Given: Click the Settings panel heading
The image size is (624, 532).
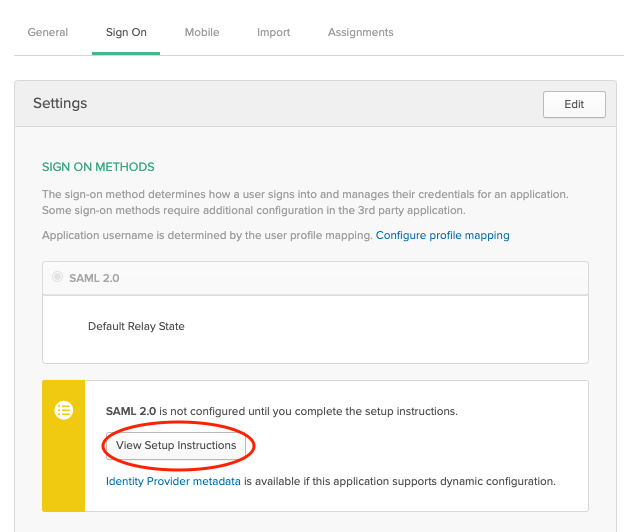Looking at the screenshot, I should click(60, 103).
